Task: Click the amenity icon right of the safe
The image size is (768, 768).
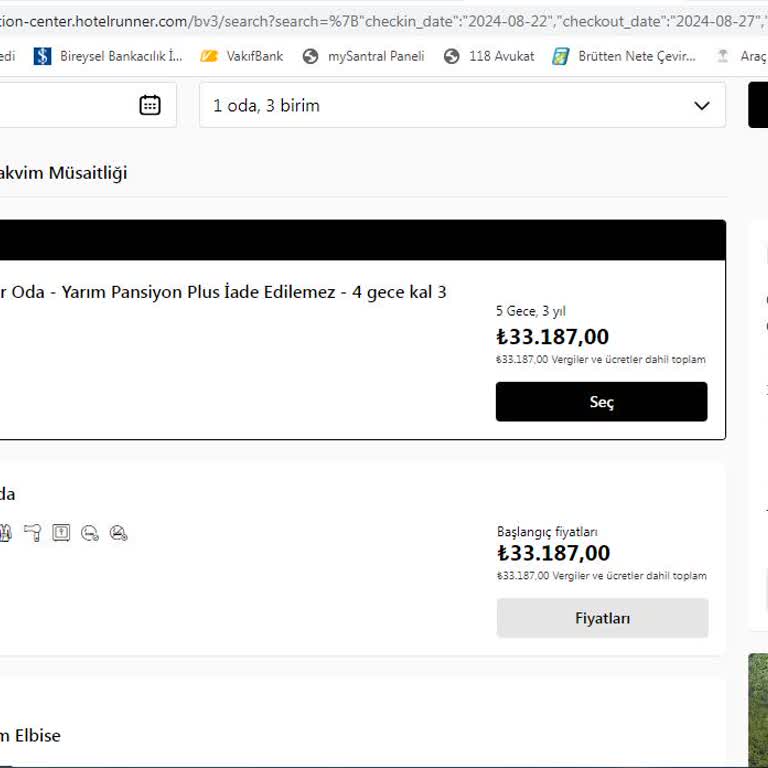Action: pos(90,533)
